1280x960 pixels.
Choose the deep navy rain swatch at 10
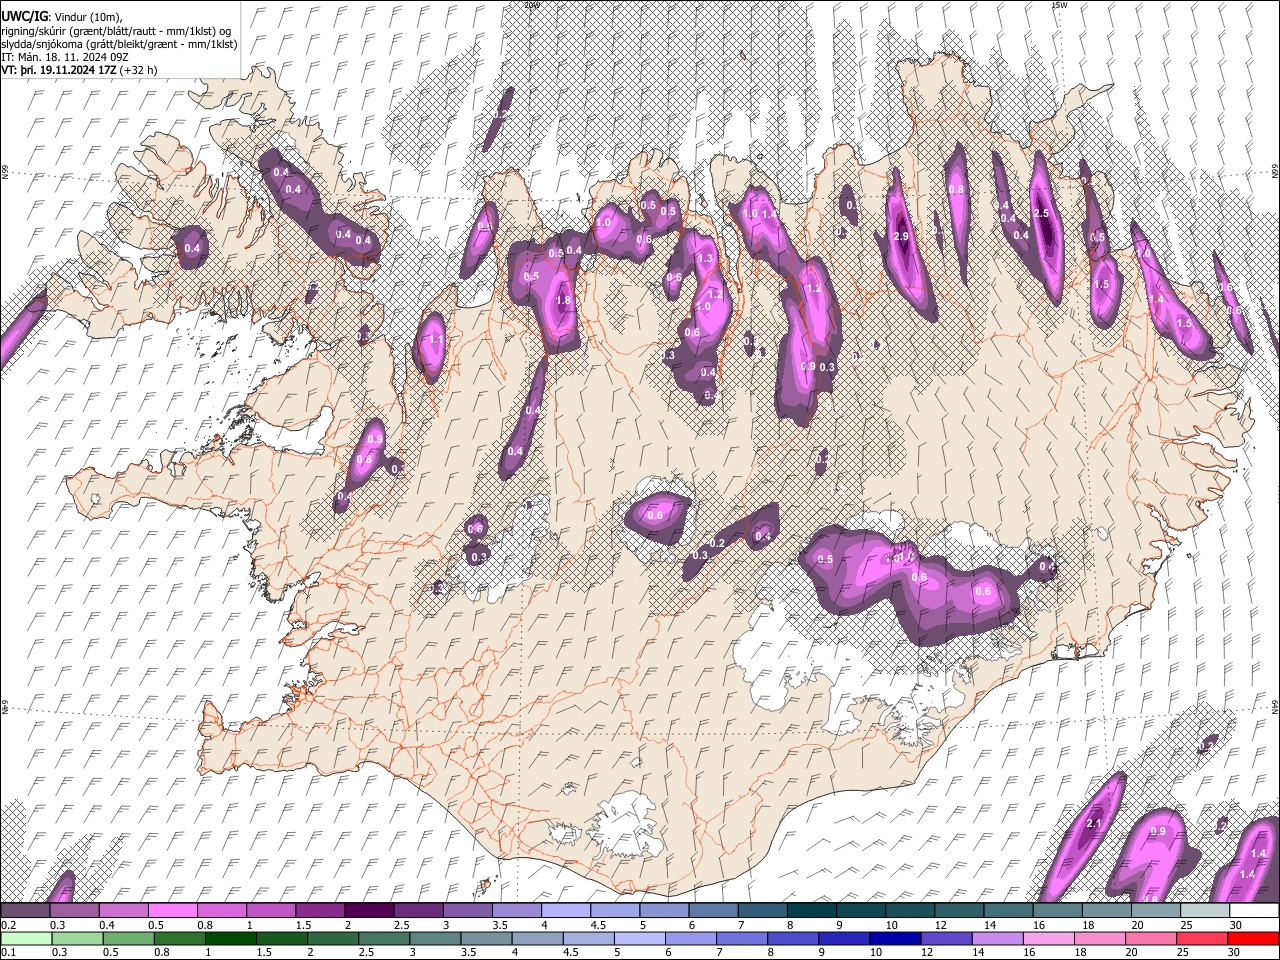point(894,938)
